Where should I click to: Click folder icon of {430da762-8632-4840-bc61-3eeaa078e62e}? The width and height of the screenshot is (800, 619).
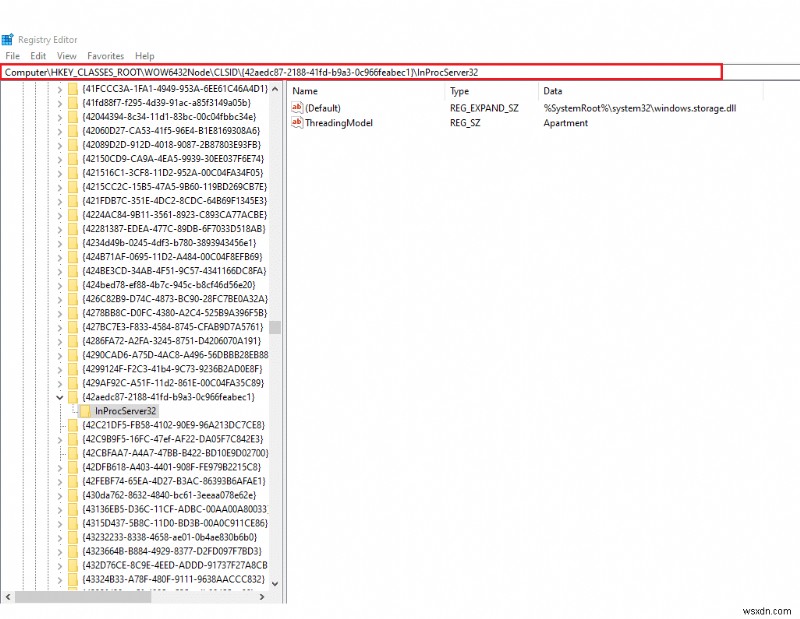tap(73, 495)
